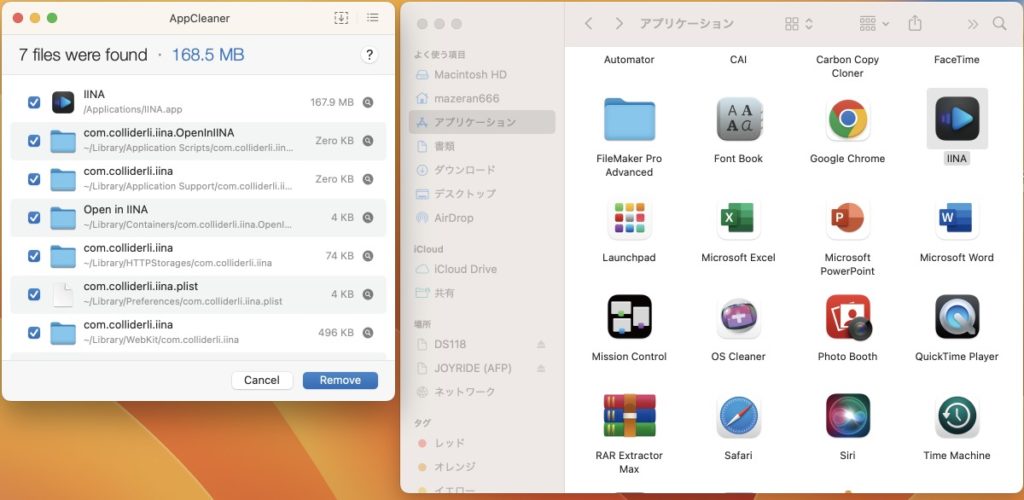Screen dimensions: 1024x500
Task: Expand the Finder toolbar overflow chevrons
Action: tap(973, 24)
